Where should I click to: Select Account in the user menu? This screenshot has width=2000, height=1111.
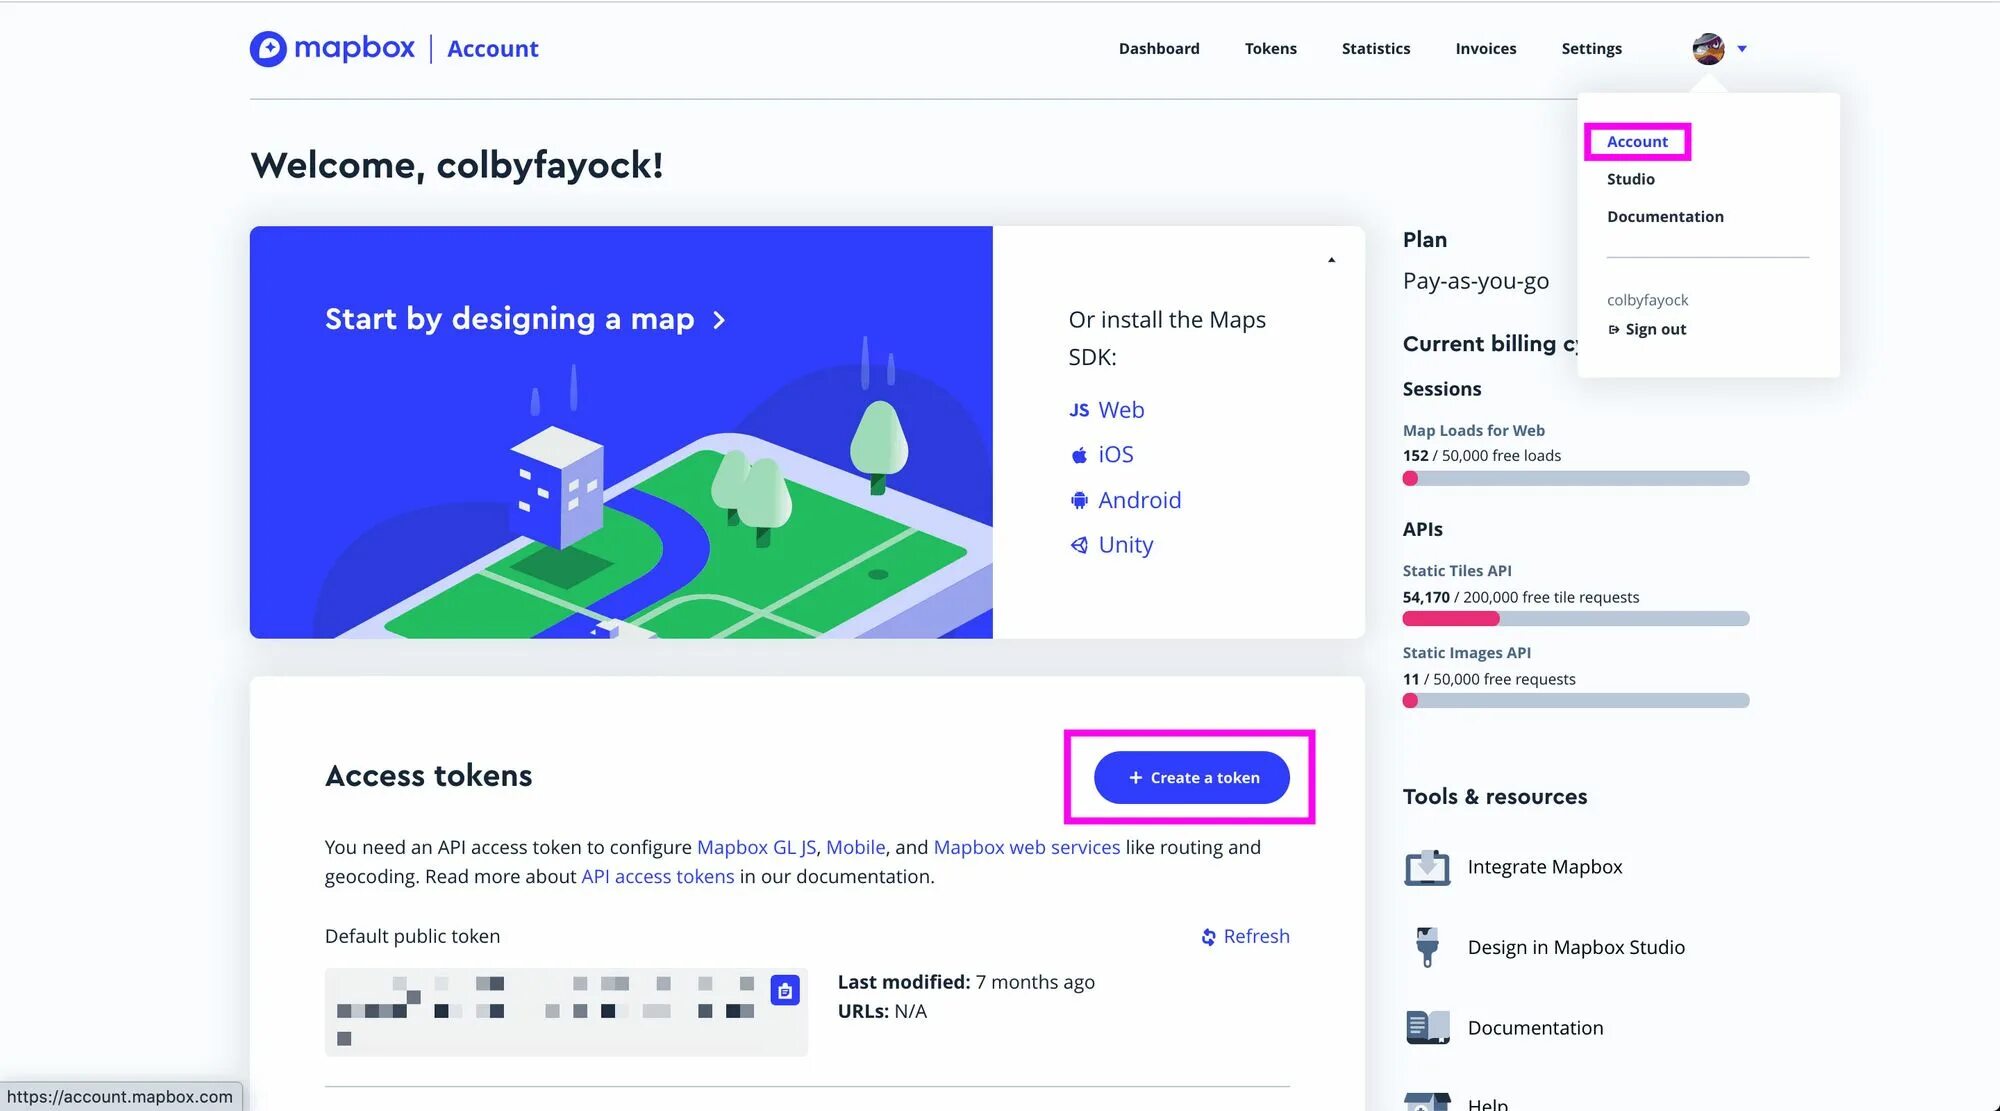coord(1637,142)
